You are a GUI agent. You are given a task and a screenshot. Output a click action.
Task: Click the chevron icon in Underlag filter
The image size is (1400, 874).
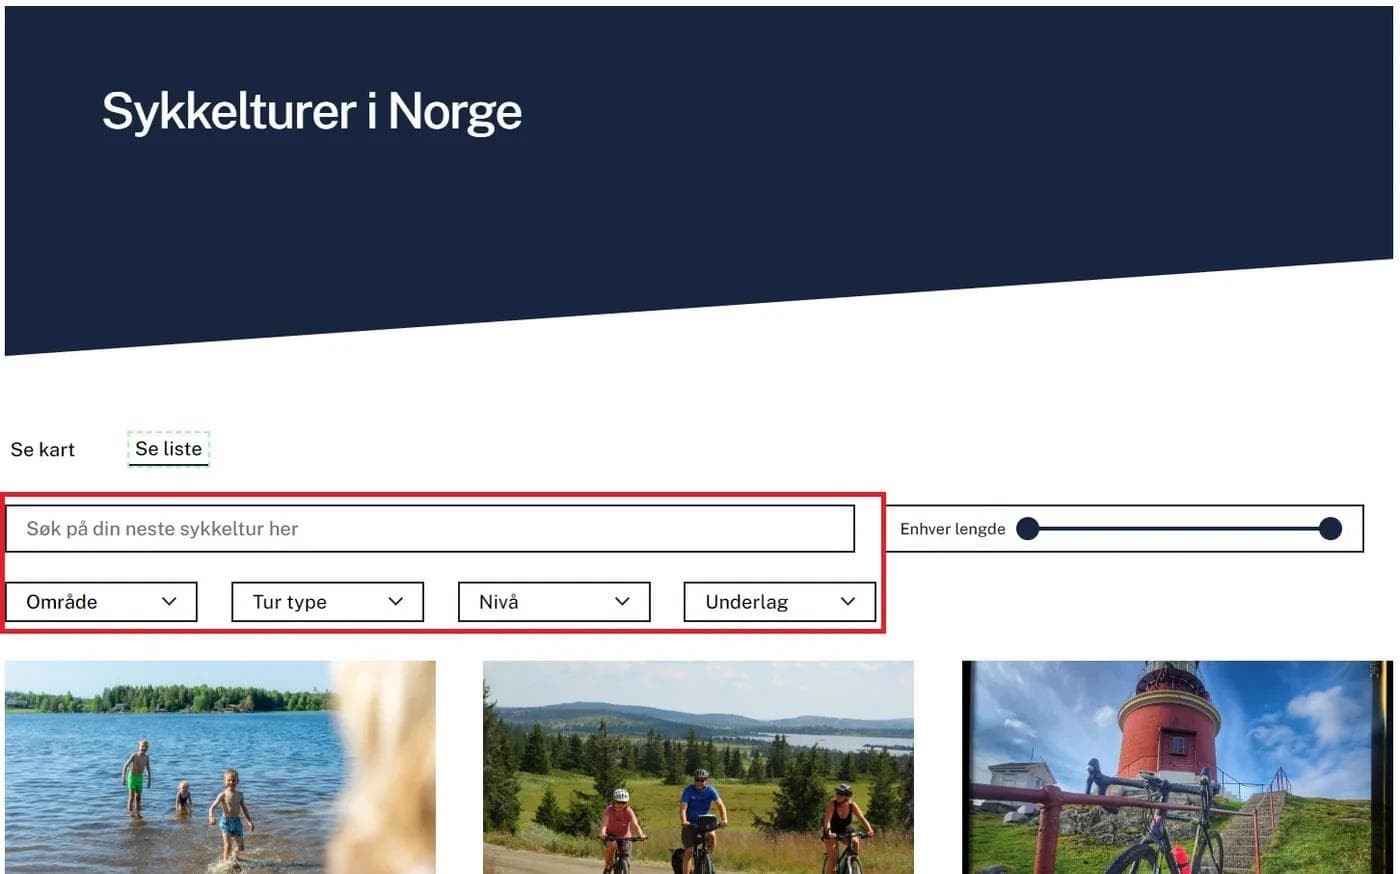click(x=848, y=602)
